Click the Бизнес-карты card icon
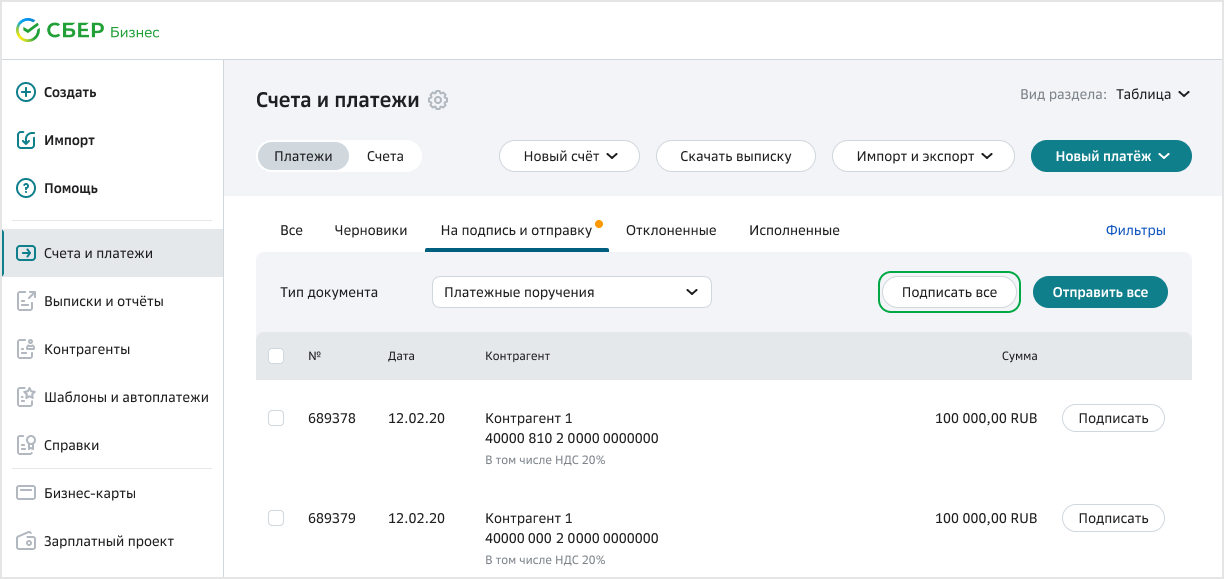Image resolution: width=1224 pixels, height=579 pixels. [27, 493]
